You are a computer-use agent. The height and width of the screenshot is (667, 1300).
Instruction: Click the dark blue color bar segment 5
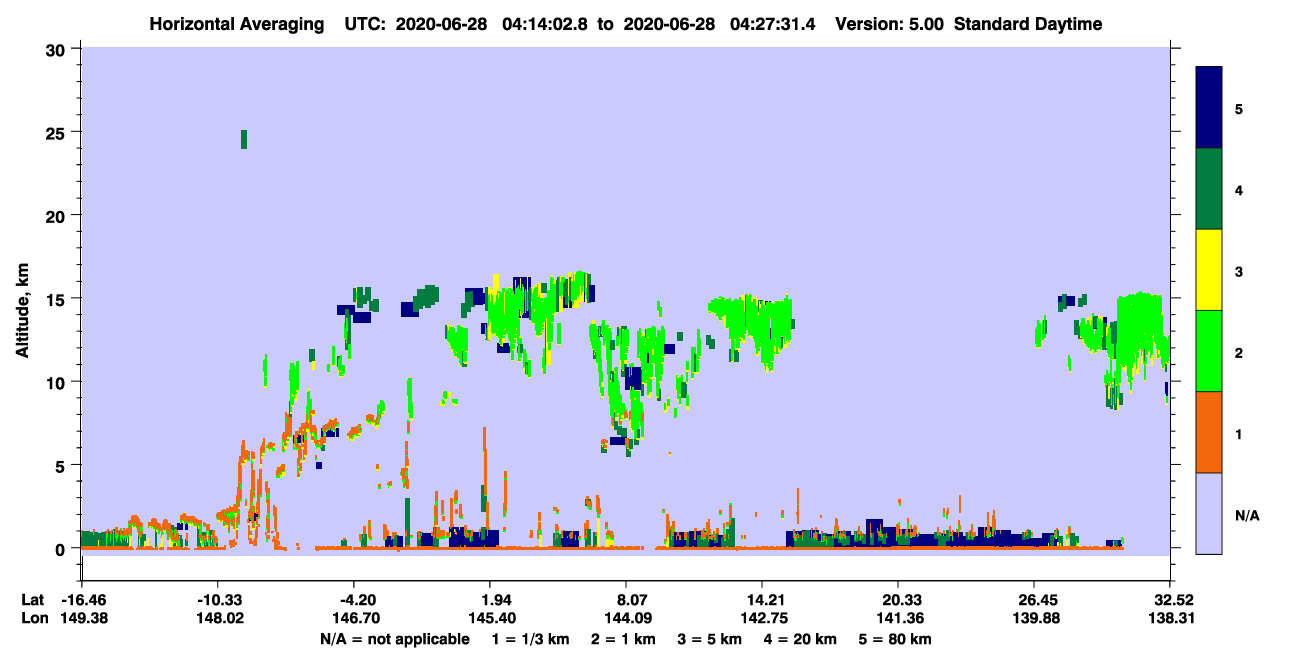[x=1209, y=108]
